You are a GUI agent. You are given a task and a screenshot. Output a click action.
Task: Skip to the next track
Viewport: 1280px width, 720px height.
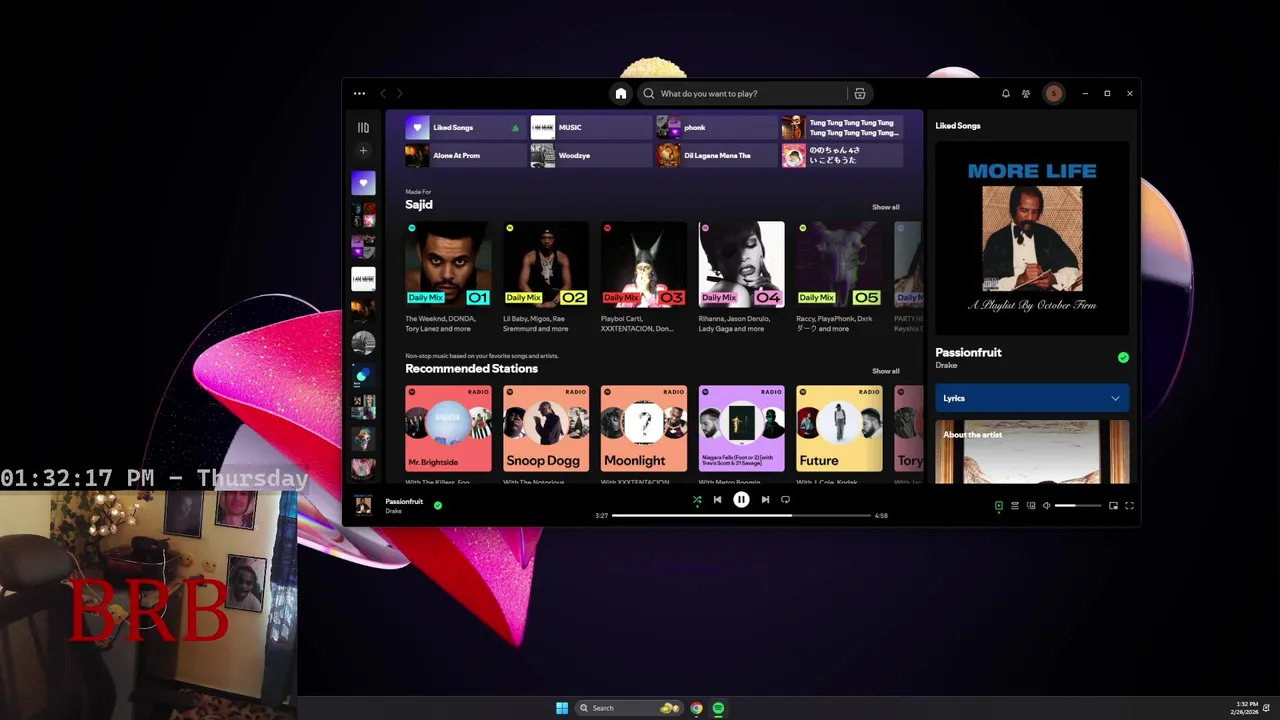tap(765, 500)
